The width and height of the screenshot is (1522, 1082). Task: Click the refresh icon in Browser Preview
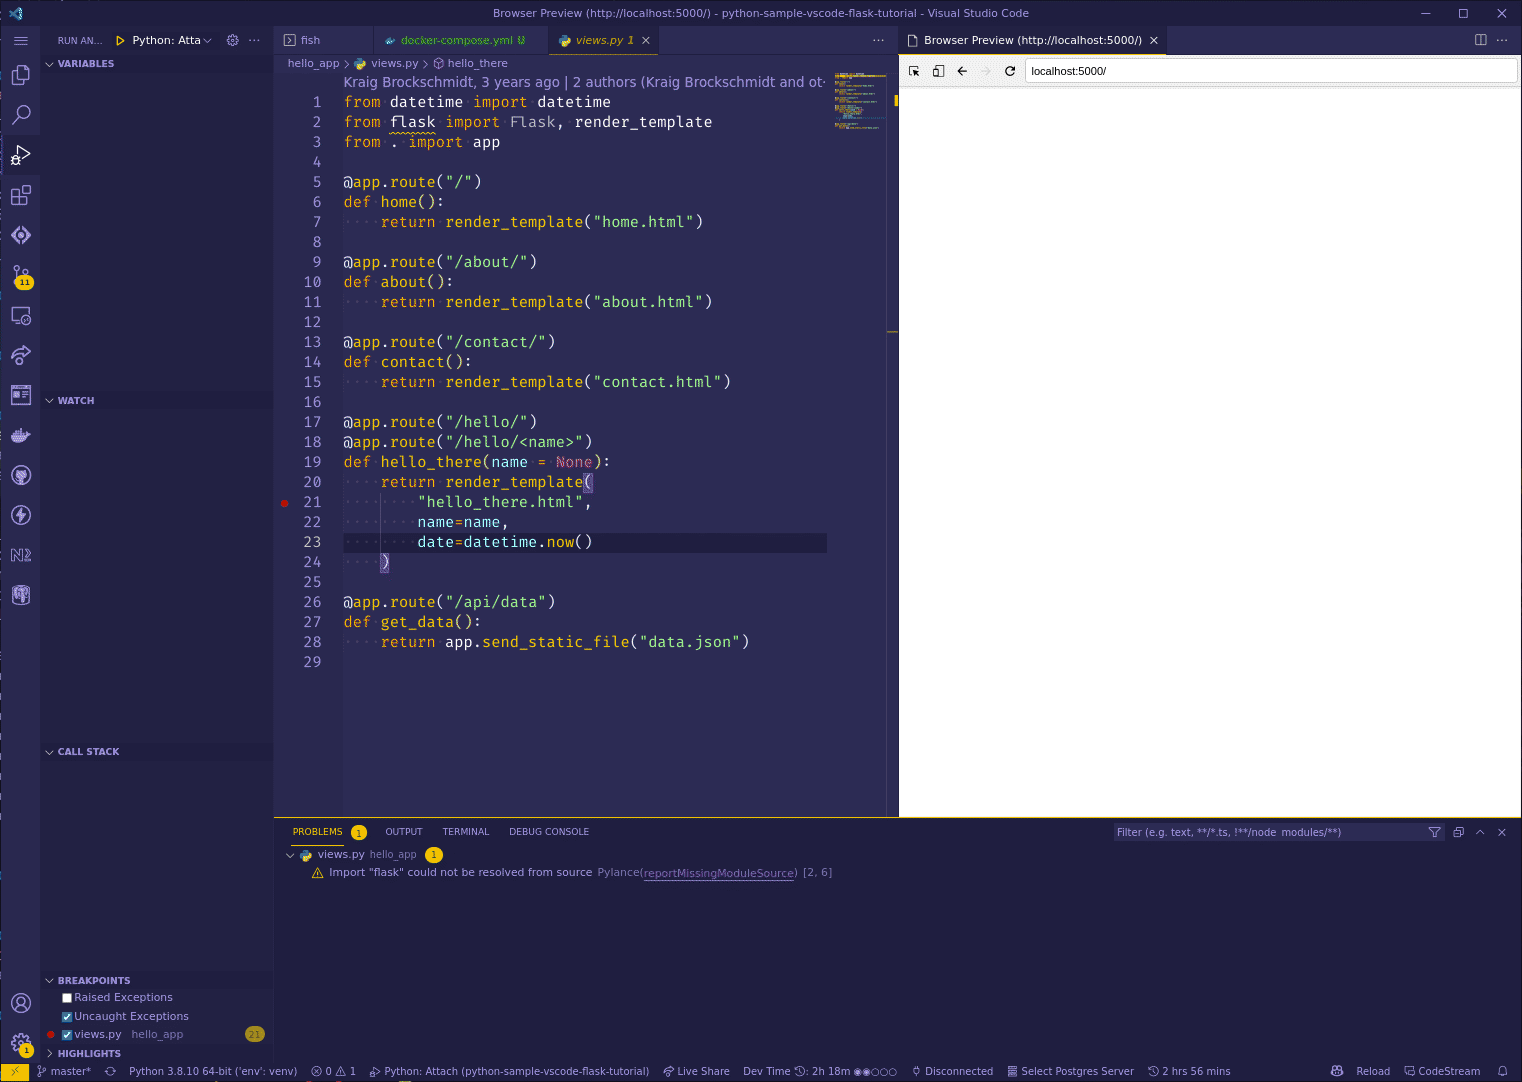pos(1009,71)
